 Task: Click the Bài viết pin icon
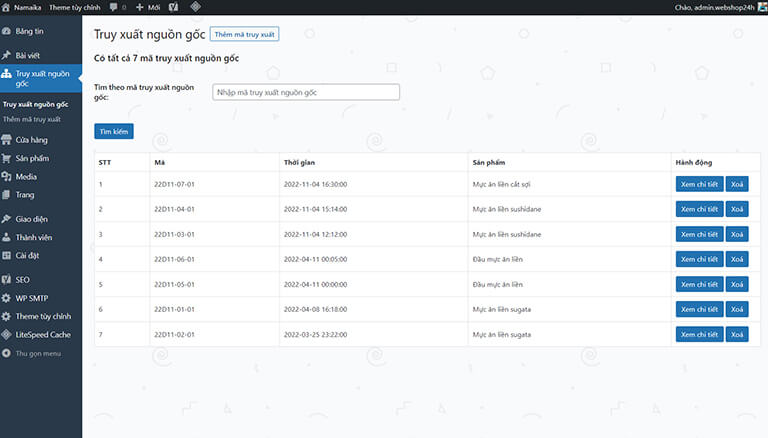(7, 55)
